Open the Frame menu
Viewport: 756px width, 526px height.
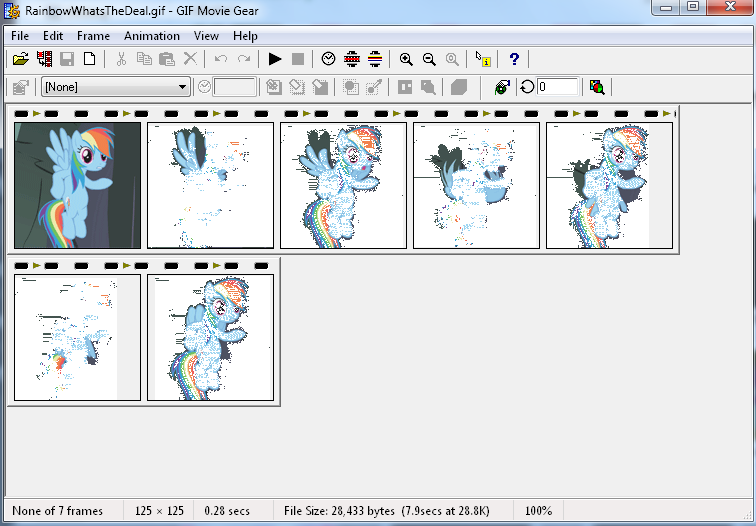(93, 36)
